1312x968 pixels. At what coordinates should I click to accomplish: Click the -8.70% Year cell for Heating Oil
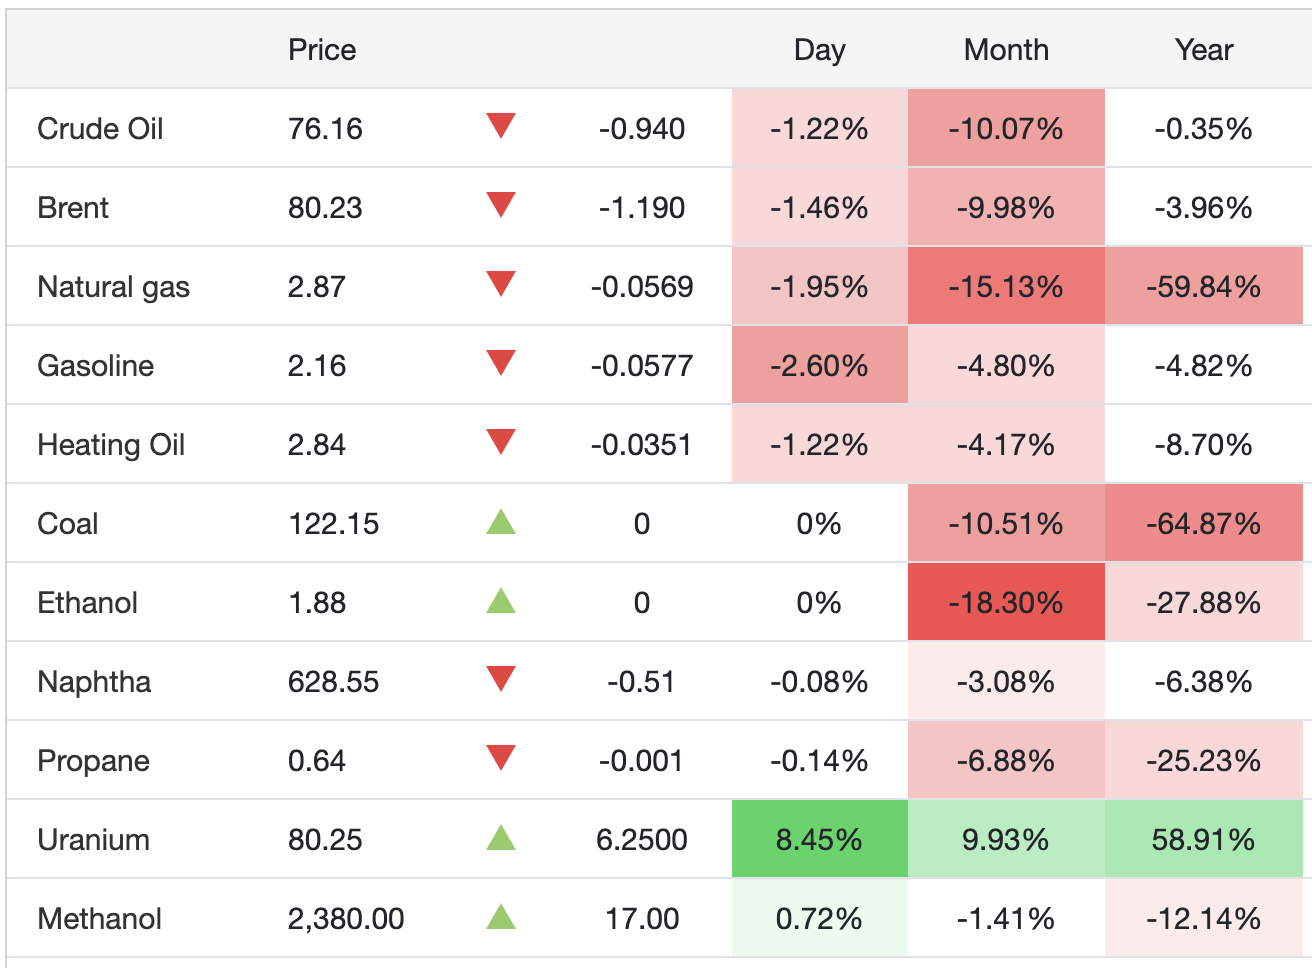(1204, 444)
